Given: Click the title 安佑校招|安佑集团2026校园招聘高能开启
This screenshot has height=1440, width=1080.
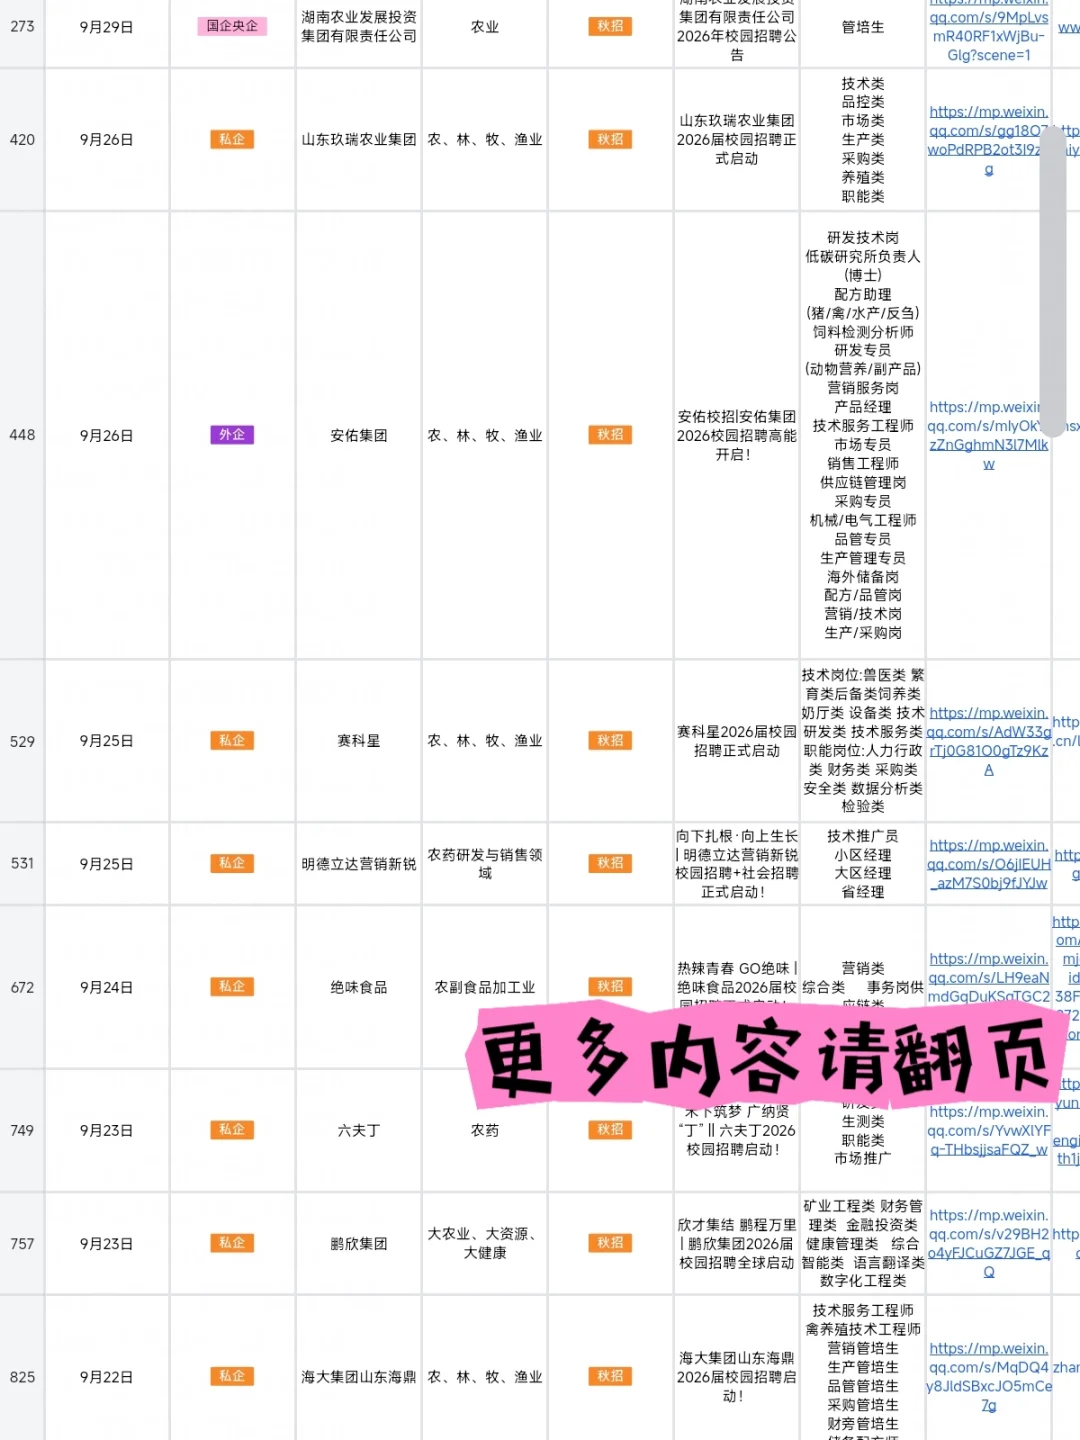Looking at the screenshot, I should (737, 435).
